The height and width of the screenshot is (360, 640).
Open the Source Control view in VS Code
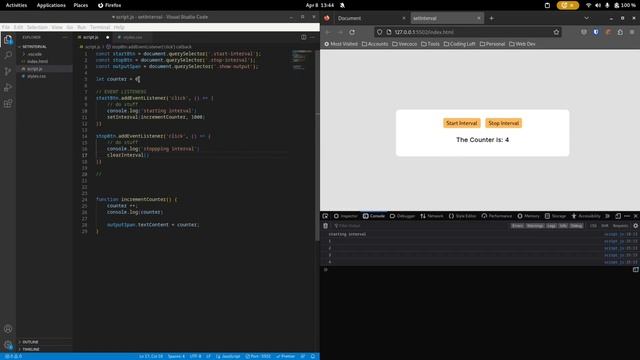click(8, 71)
